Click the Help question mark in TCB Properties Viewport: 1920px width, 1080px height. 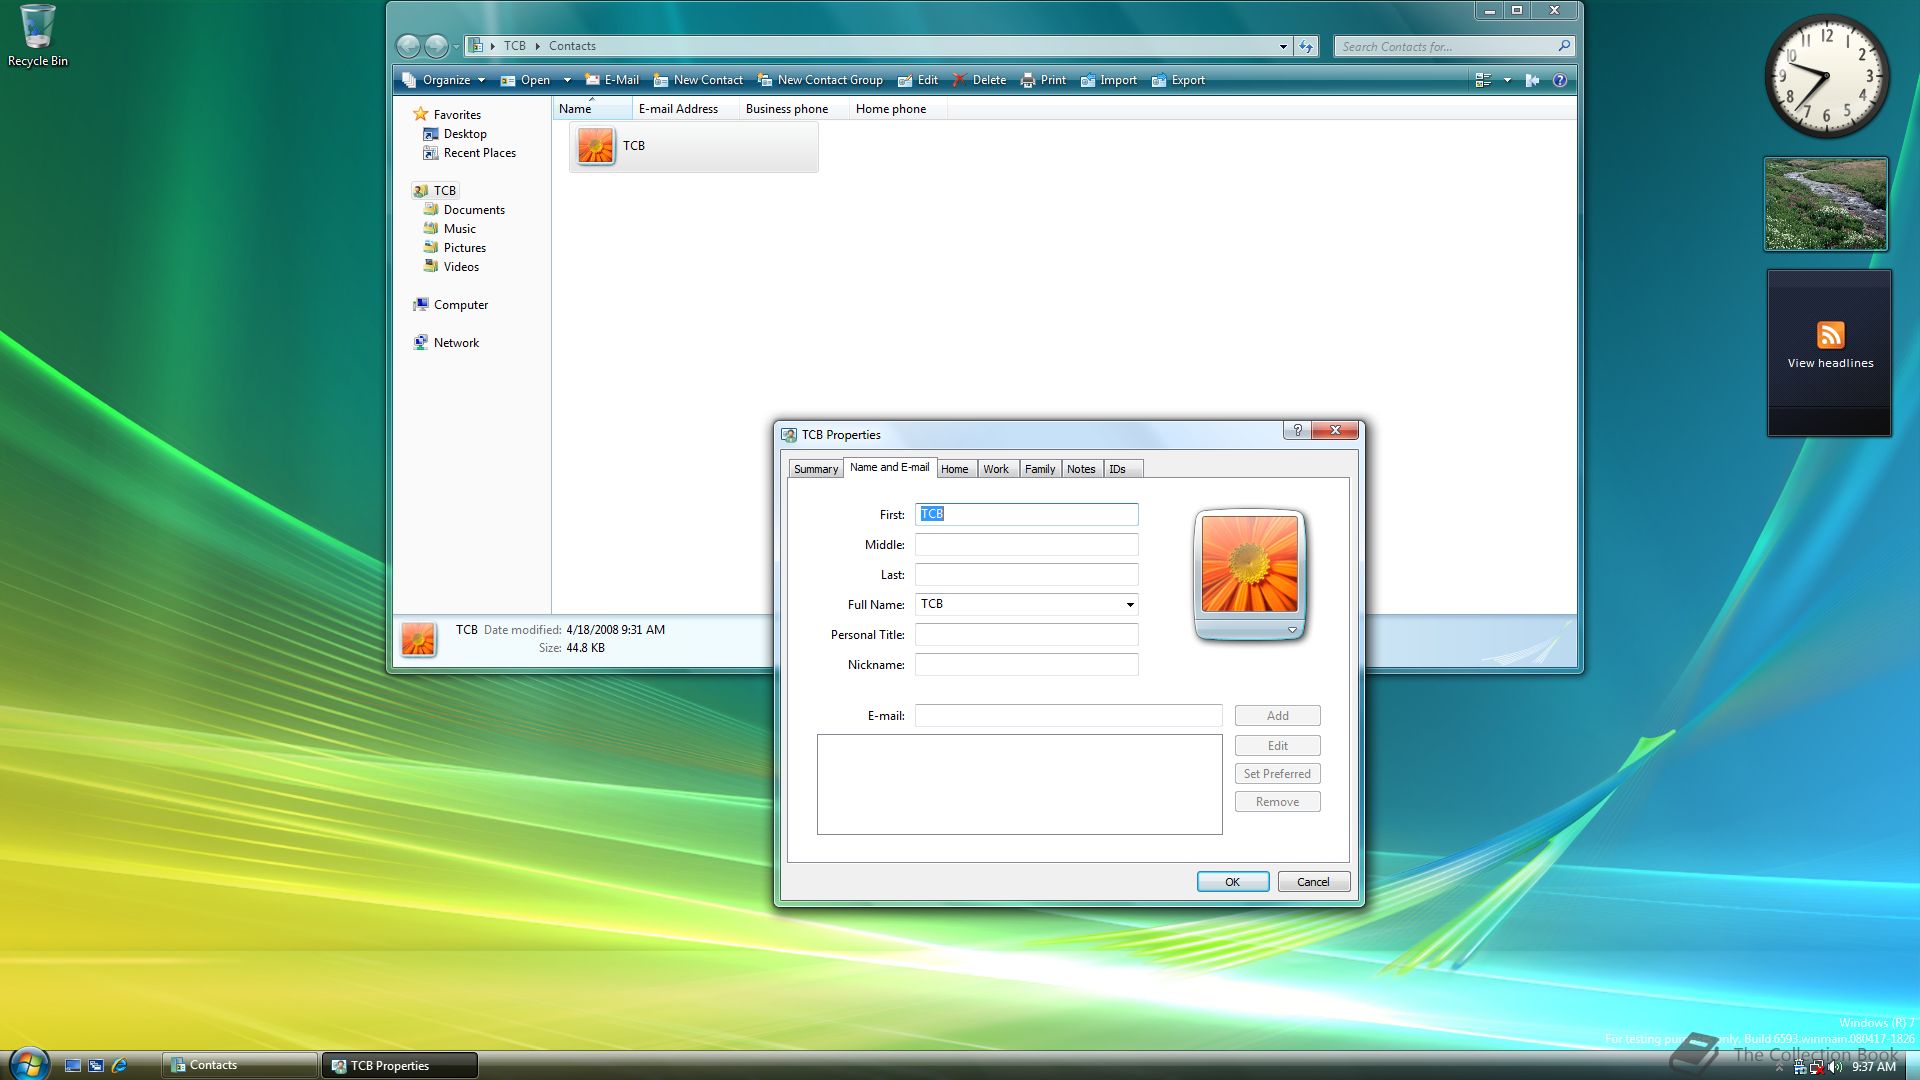tap(1297, 430)
